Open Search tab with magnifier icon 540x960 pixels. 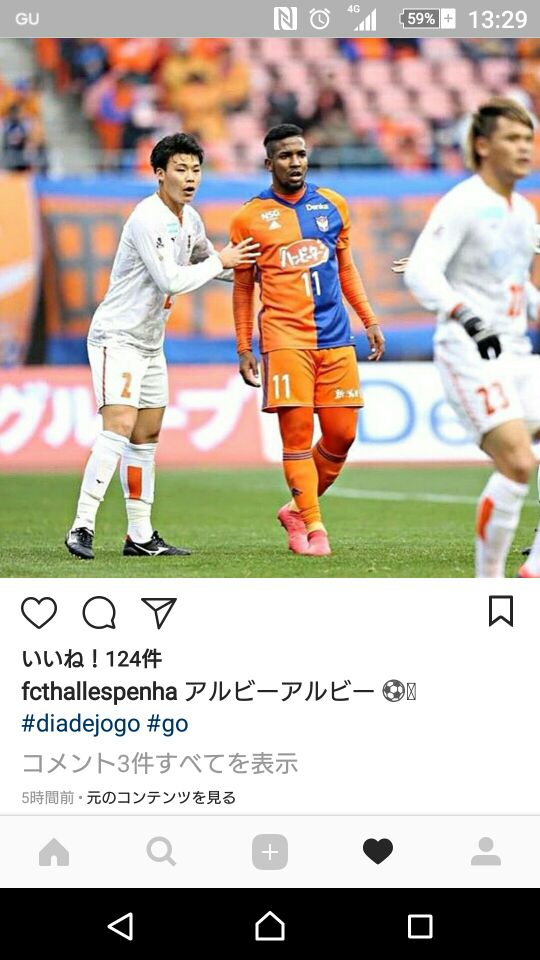click(162, 852)
